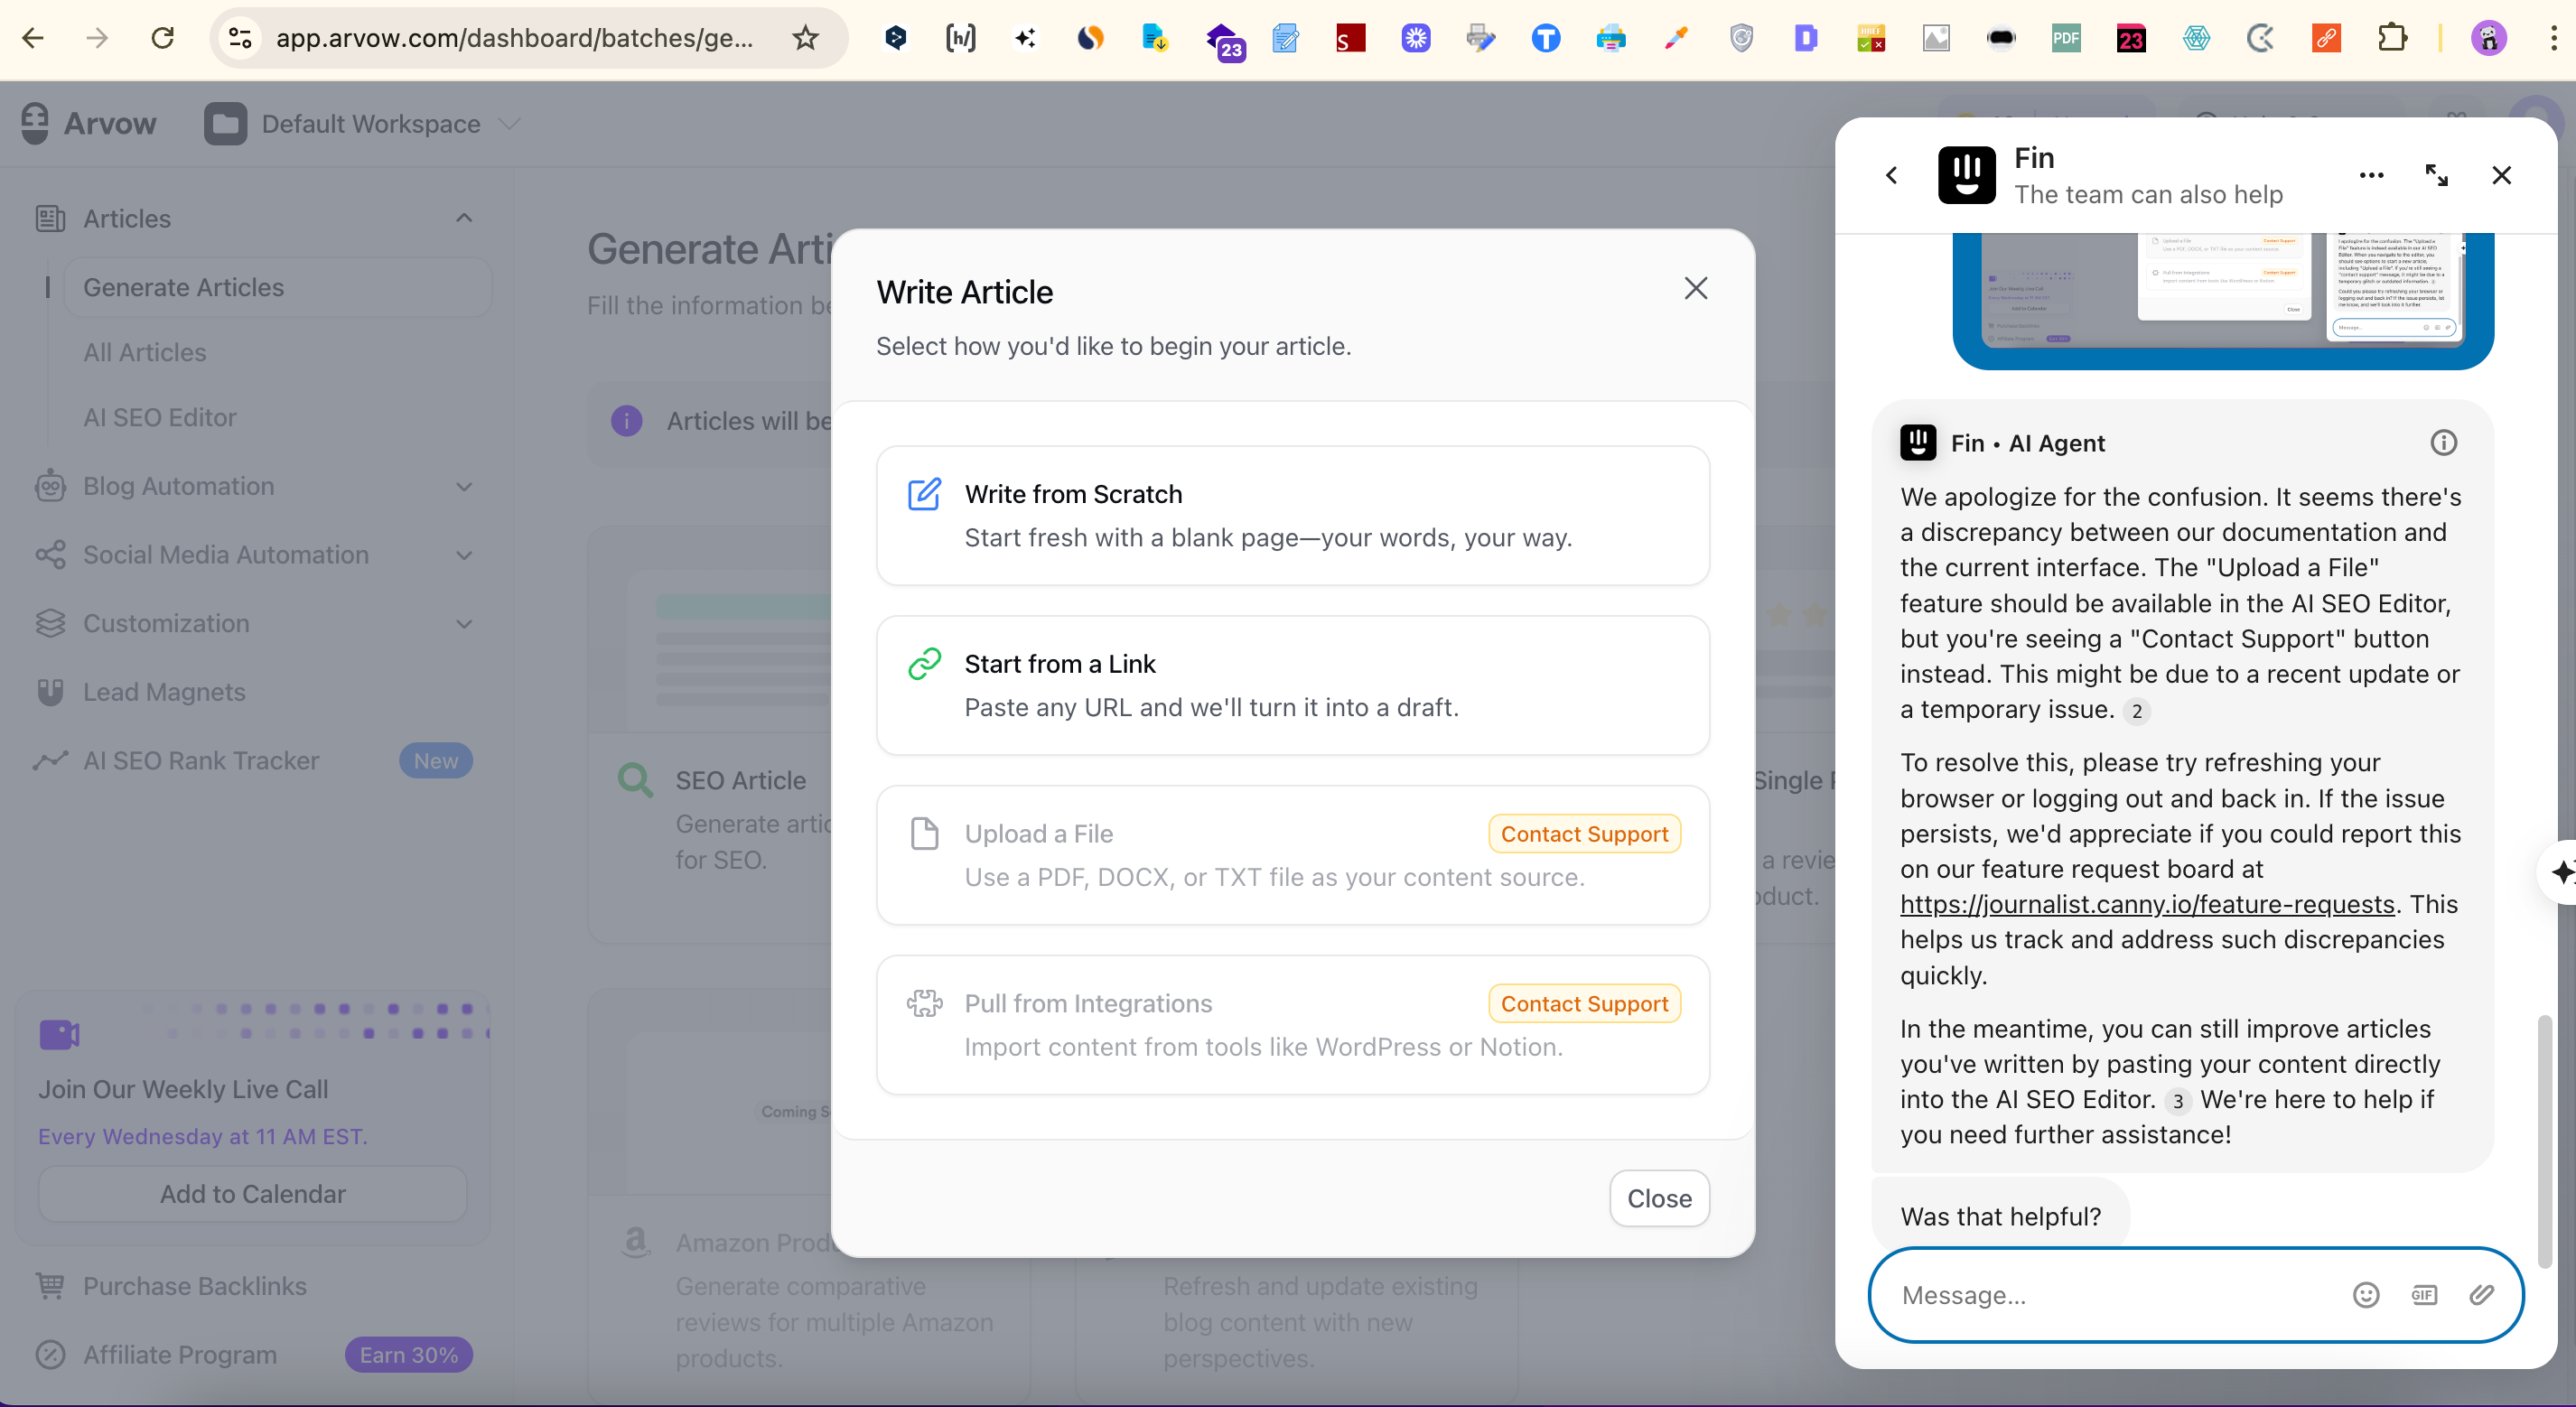Screen dimensions: 2576x1407
Task: Click source citation 2 in Fin reply
Action: click(x=2136, y=712)
